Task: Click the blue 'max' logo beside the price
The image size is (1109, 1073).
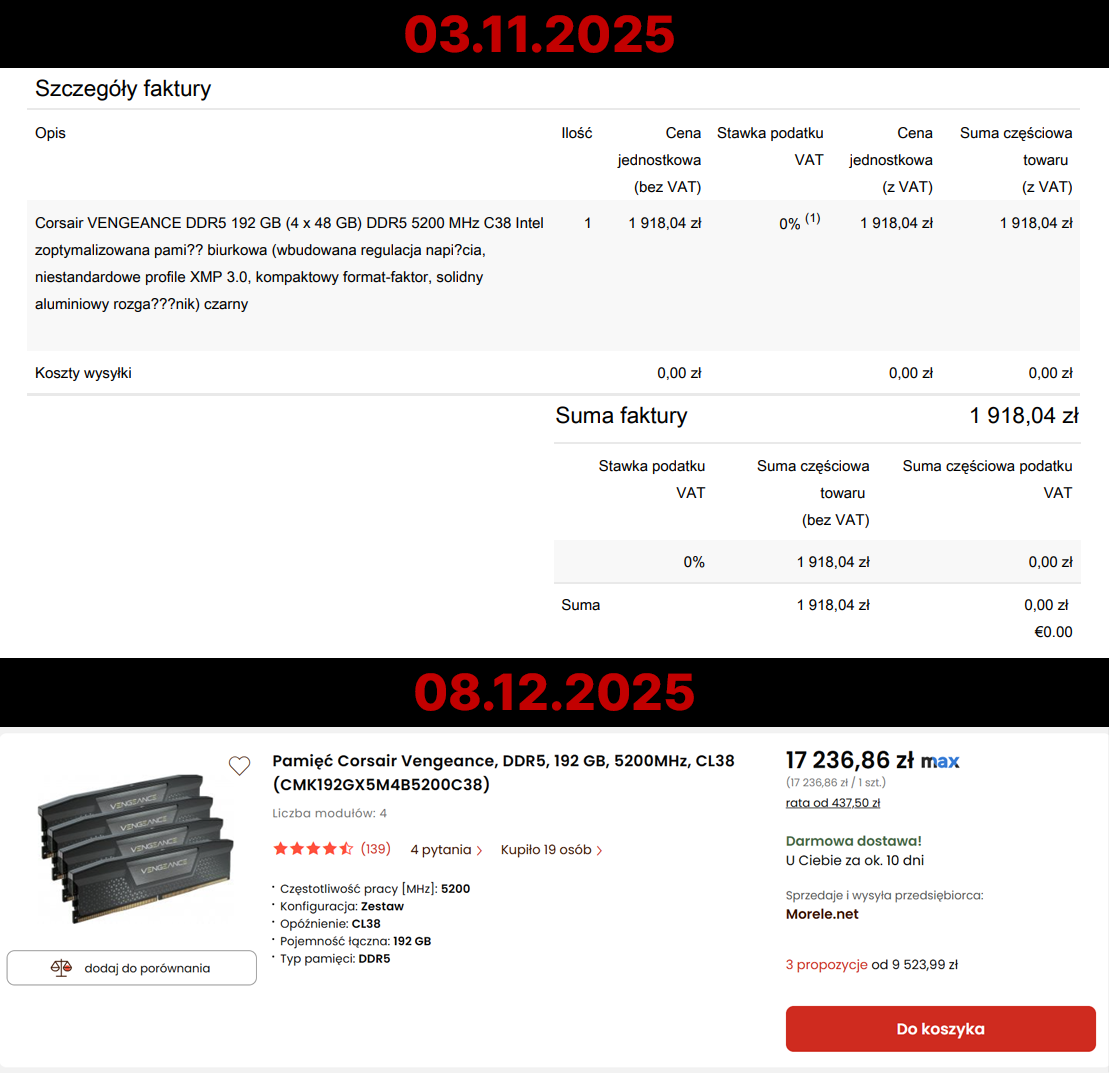Action: point(940,761)
